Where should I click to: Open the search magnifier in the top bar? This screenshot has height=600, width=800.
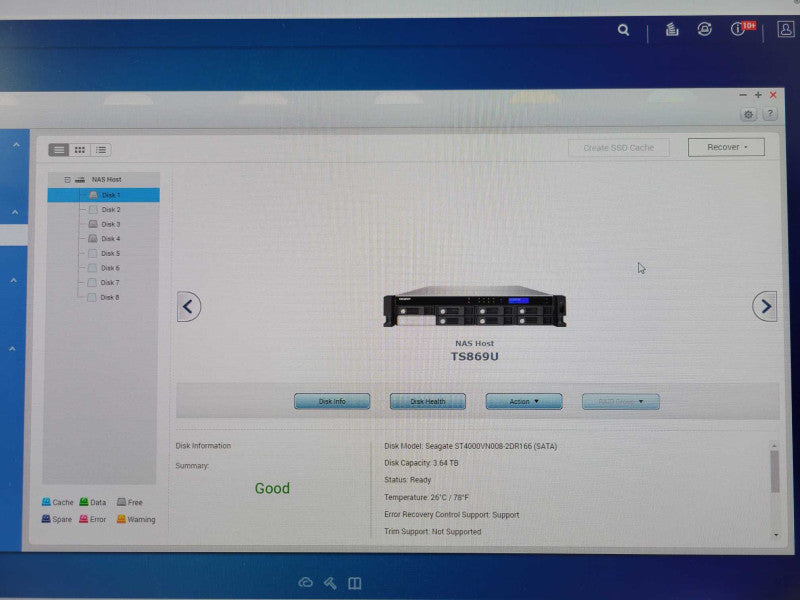(x=623, y=30)
